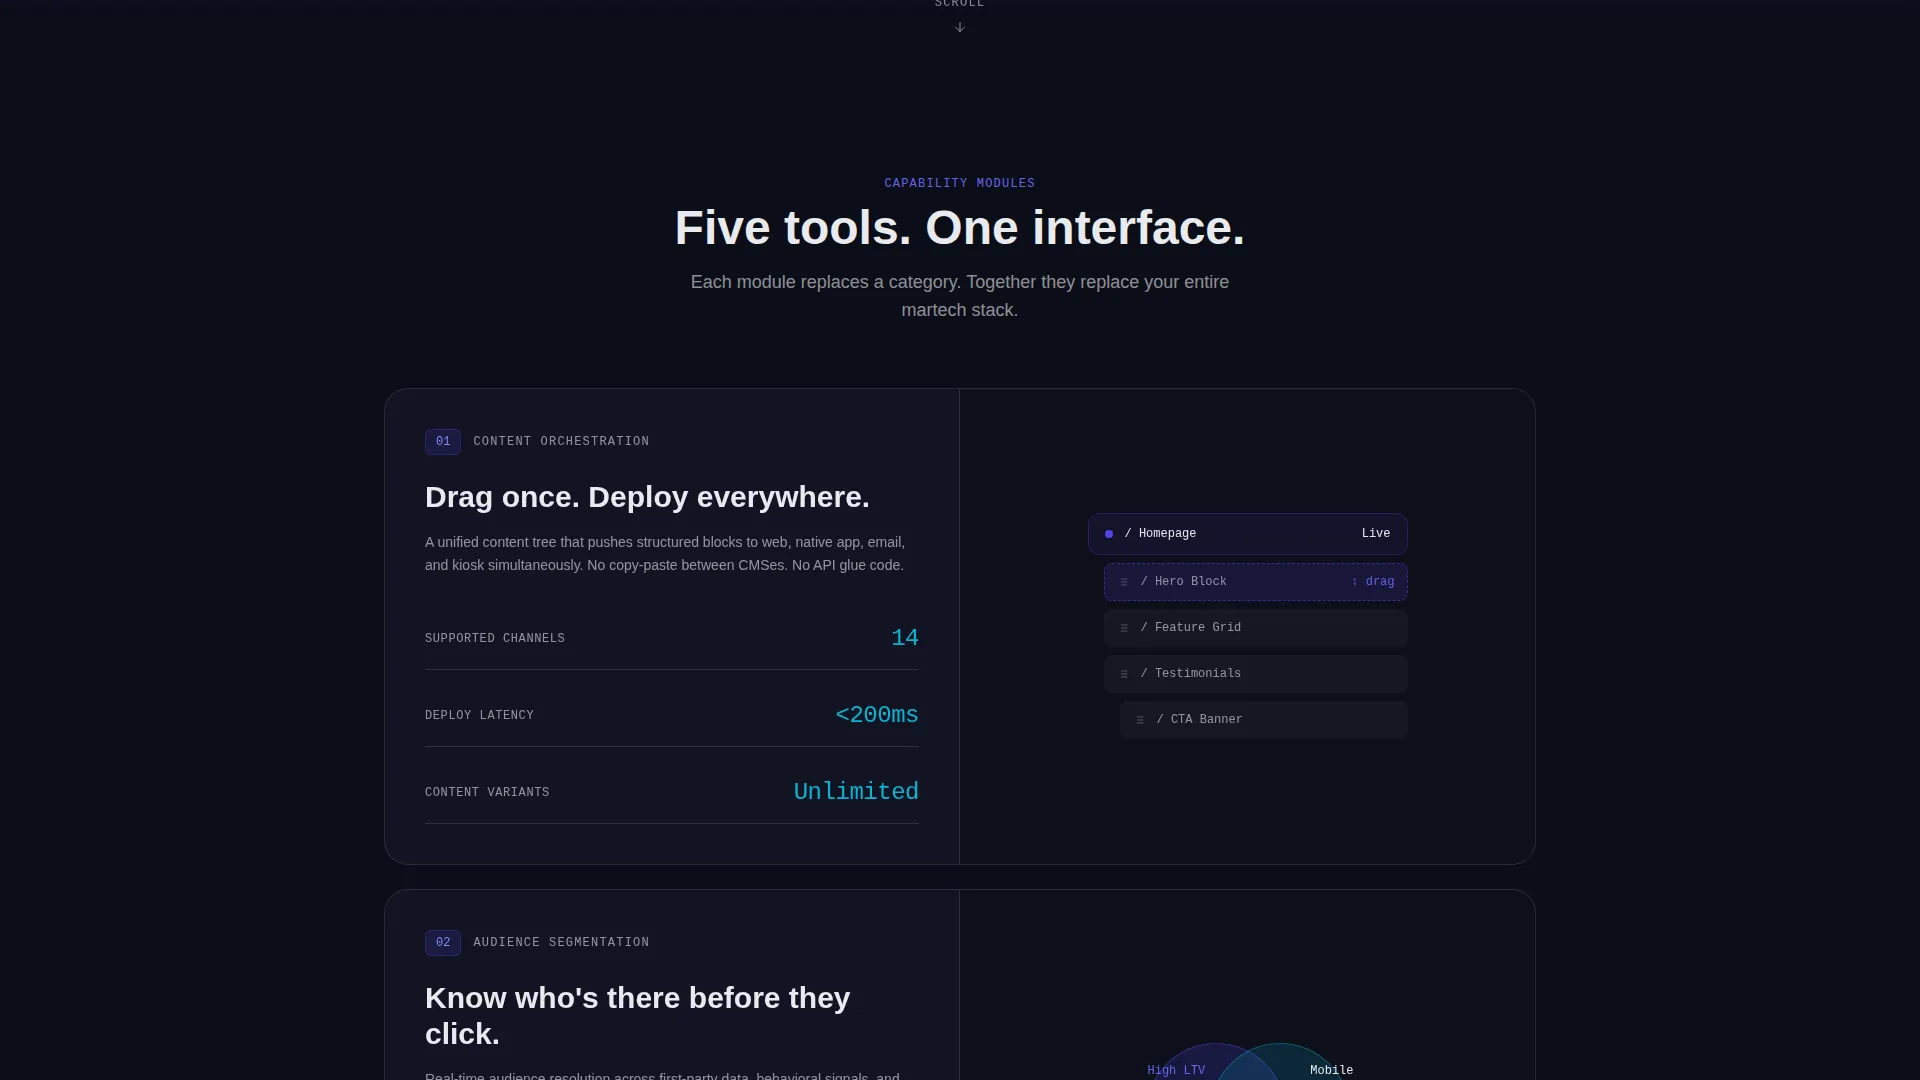This screenshot has height=1080, width=1920.
Task: Click the AUDIENCE SEGMENTATION label
Action: point(561,942)
